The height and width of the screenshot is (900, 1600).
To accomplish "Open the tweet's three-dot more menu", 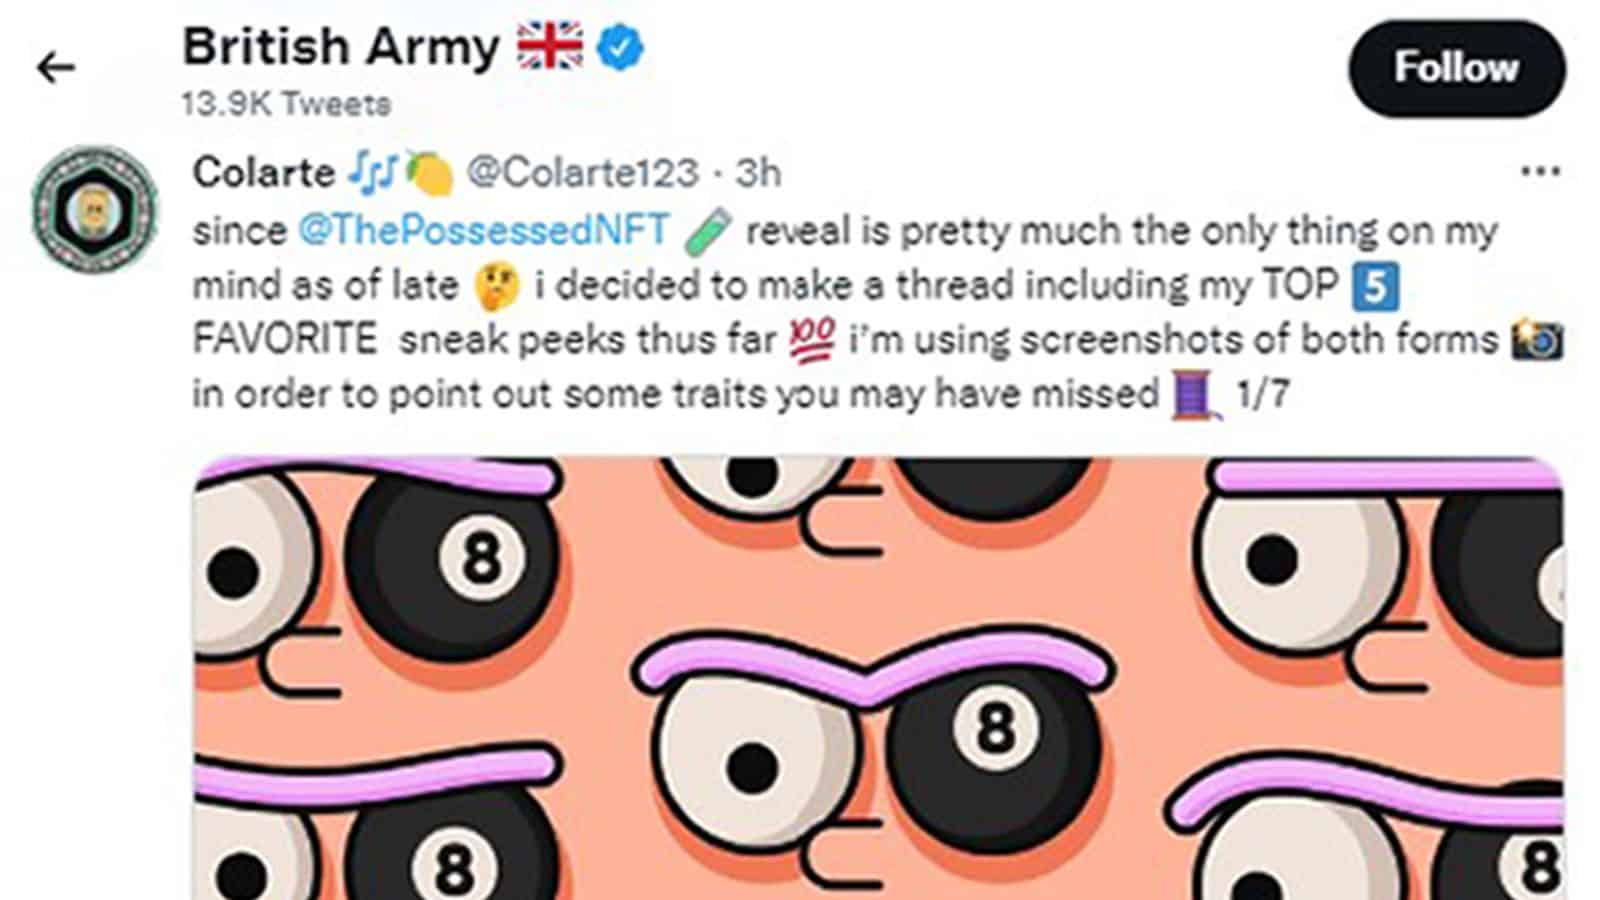I will click(x=1539, y=172).
